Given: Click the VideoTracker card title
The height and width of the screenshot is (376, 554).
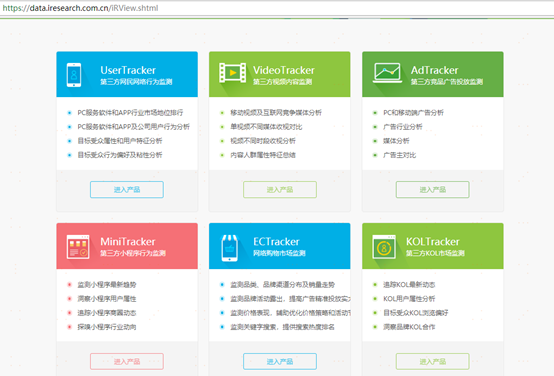Looking at the screenshot, I should (284, 70).
